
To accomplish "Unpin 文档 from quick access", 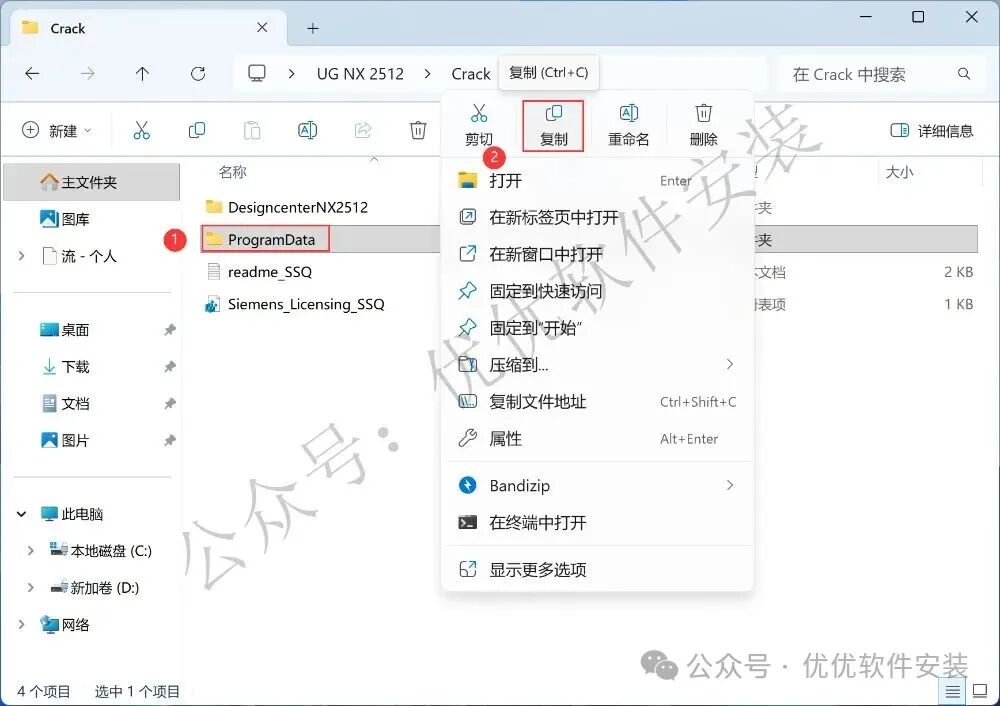I will tap(170, 404).
